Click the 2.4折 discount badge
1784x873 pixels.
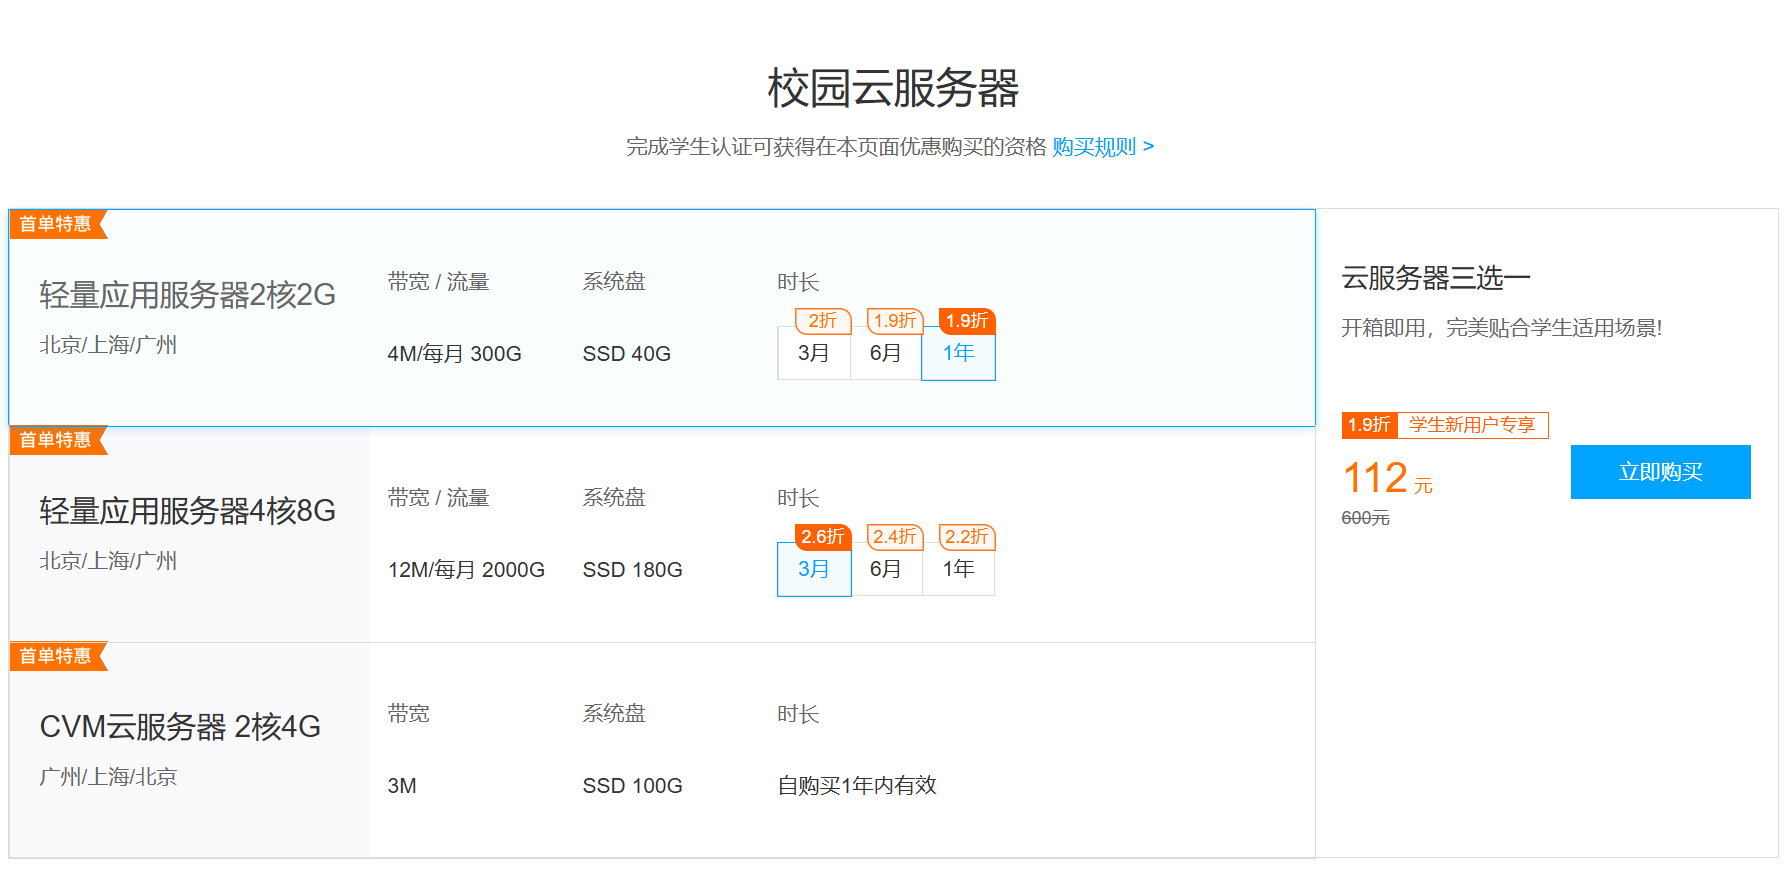(894, 537)
